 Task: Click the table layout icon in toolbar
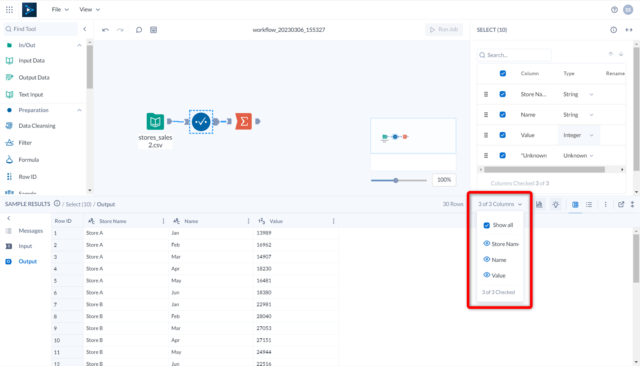click(x=153, y=30)
